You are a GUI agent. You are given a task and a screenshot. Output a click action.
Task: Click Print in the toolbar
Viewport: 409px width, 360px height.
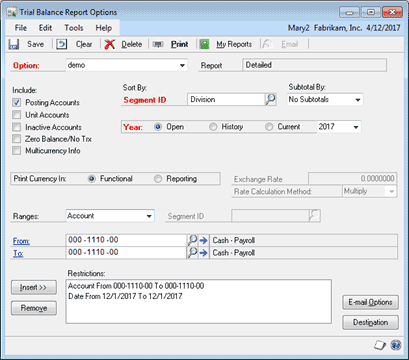click(x=180, y=44)
